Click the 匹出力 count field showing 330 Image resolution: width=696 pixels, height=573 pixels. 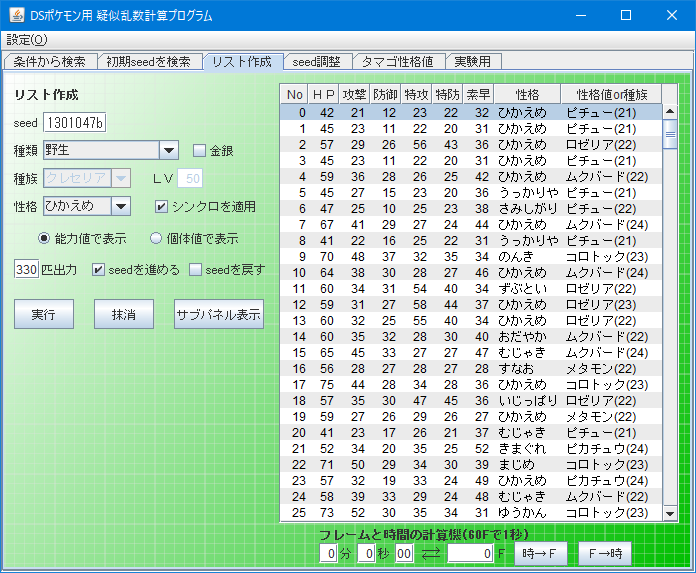26,269
